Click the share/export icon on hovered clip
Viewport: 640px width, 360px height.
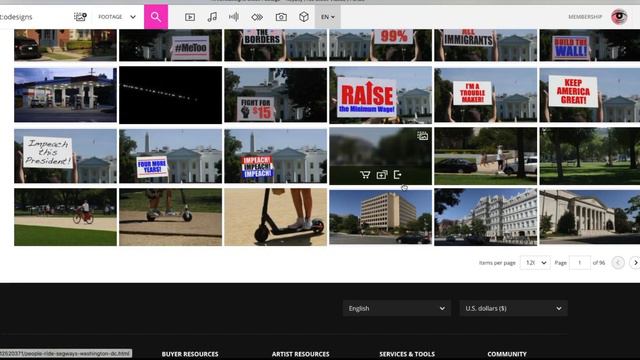click(398, 175)
